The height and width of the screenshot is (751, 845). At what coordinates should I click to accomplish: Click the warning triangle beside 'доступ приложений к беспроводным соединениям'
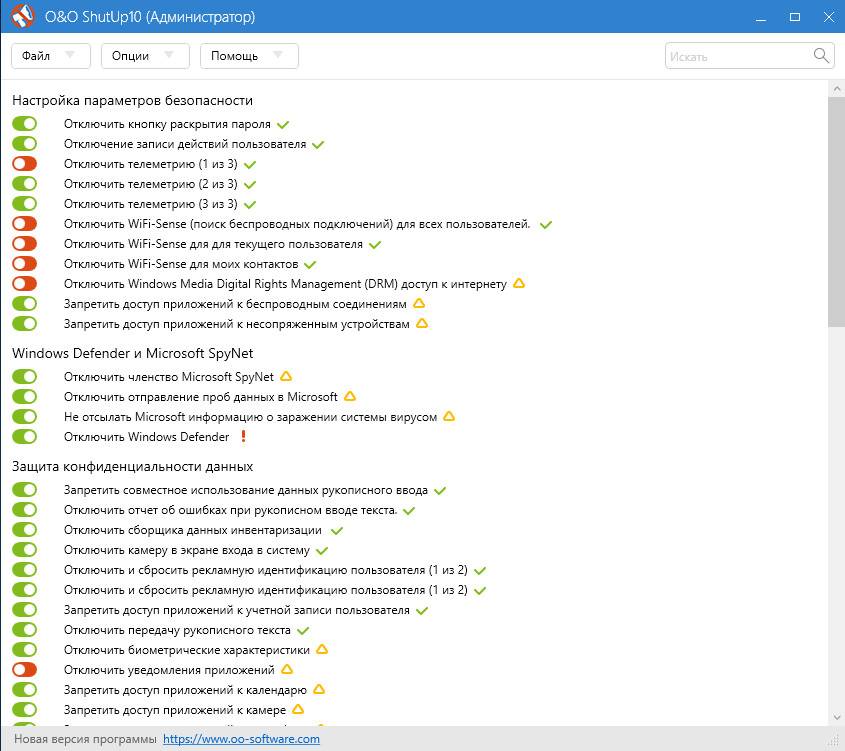pyautogui.click(x=419, y=303)
